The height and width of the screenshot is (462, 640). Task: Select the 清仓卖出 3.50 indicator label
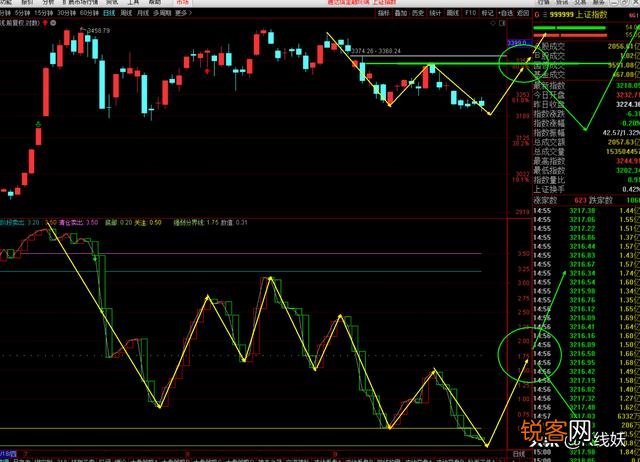pyautogui.click(x=78, y=222)
